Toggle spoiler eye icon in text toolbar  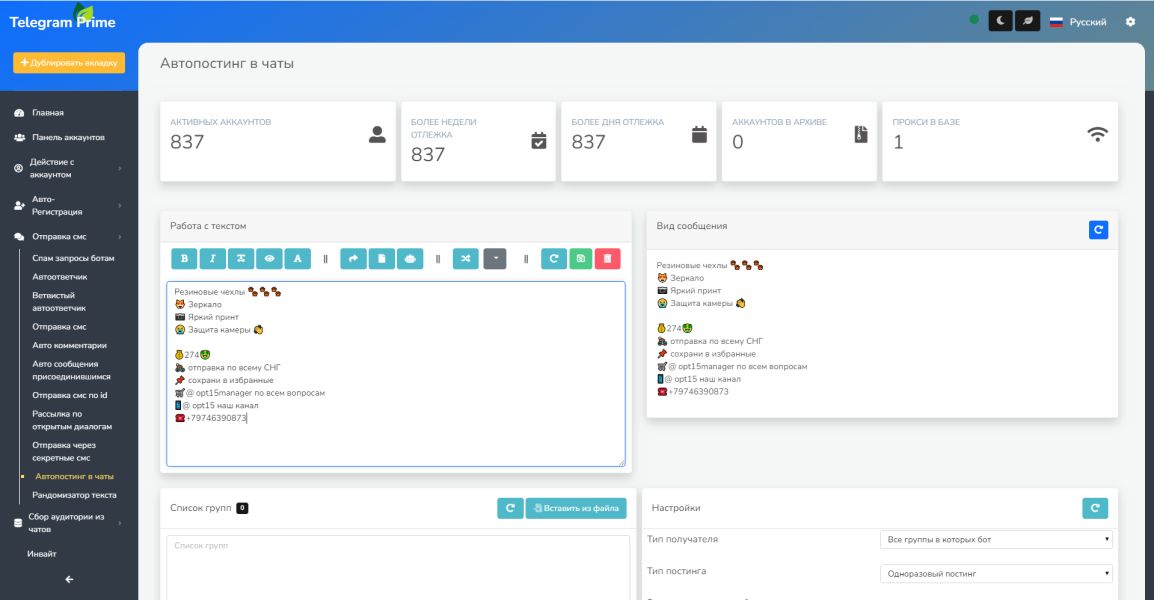(268, 259)
